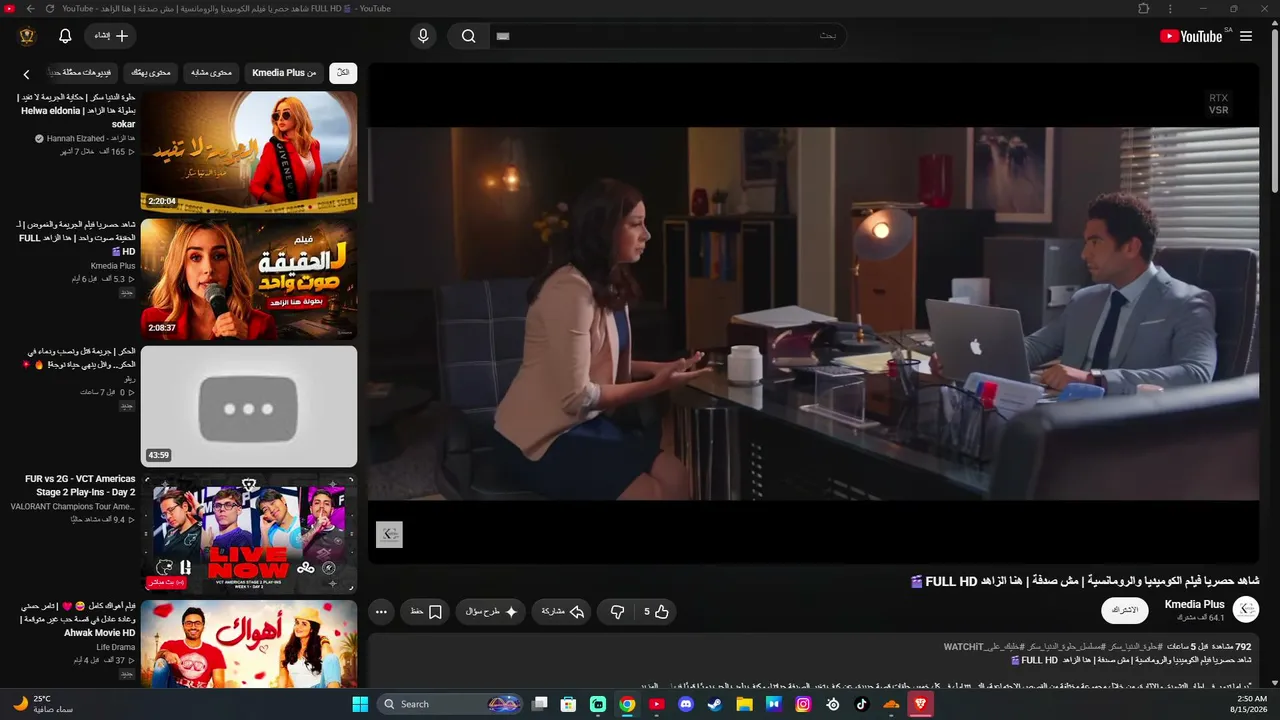Open the taskbar weather widget showing 25°C
The height and width of the screenshot is (720, 1280).
pyautogui.click(x=44, y=704)
